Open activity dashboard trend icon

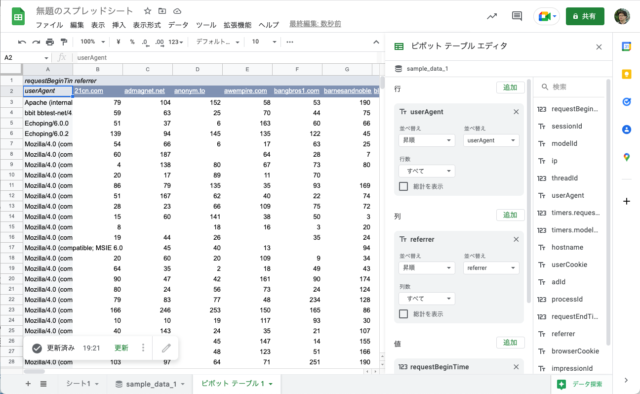pos(492,16)
